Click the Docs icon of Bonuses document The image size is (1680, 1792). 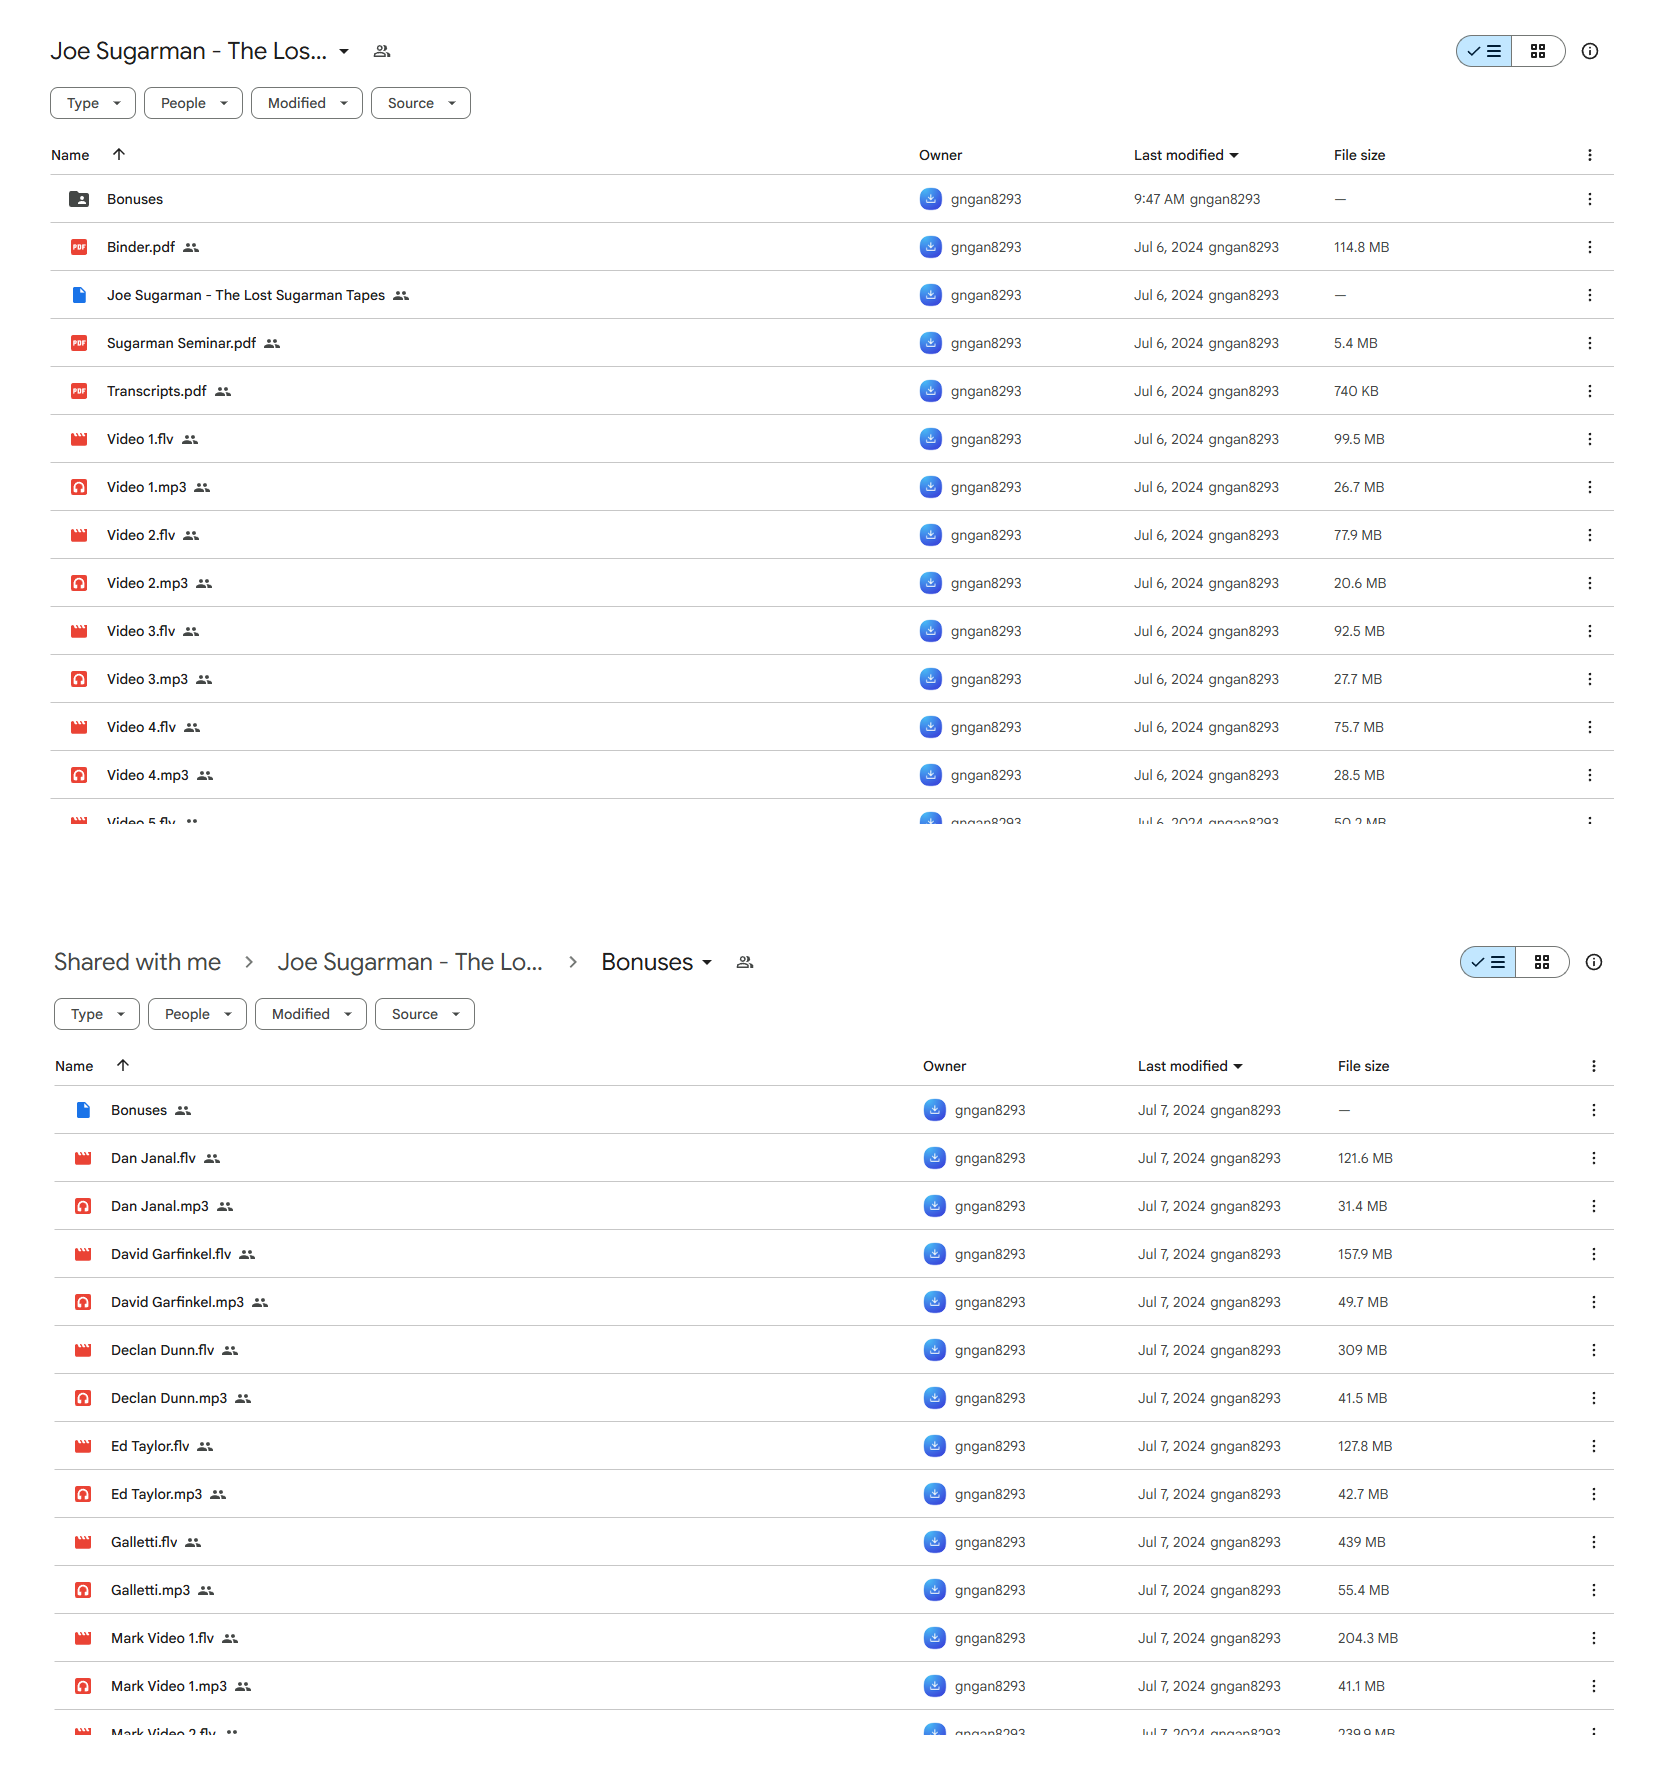83,1110
